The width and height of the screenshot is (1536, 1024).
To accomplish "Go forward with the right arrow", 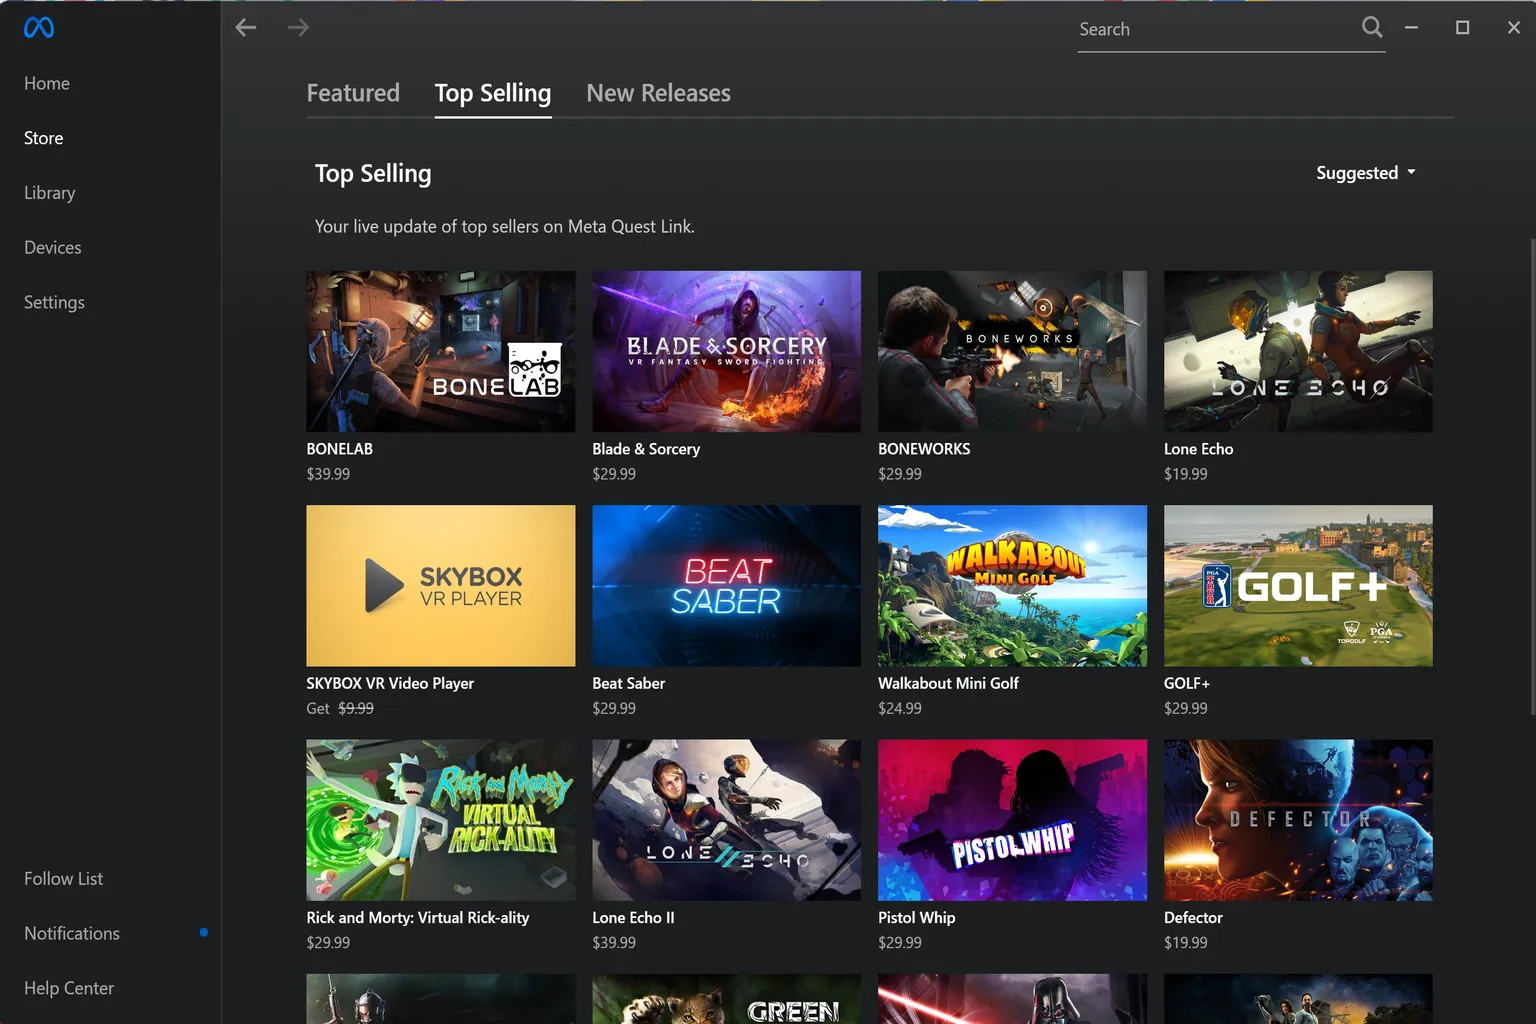I will pyautogui.click(x=298, y=28).
